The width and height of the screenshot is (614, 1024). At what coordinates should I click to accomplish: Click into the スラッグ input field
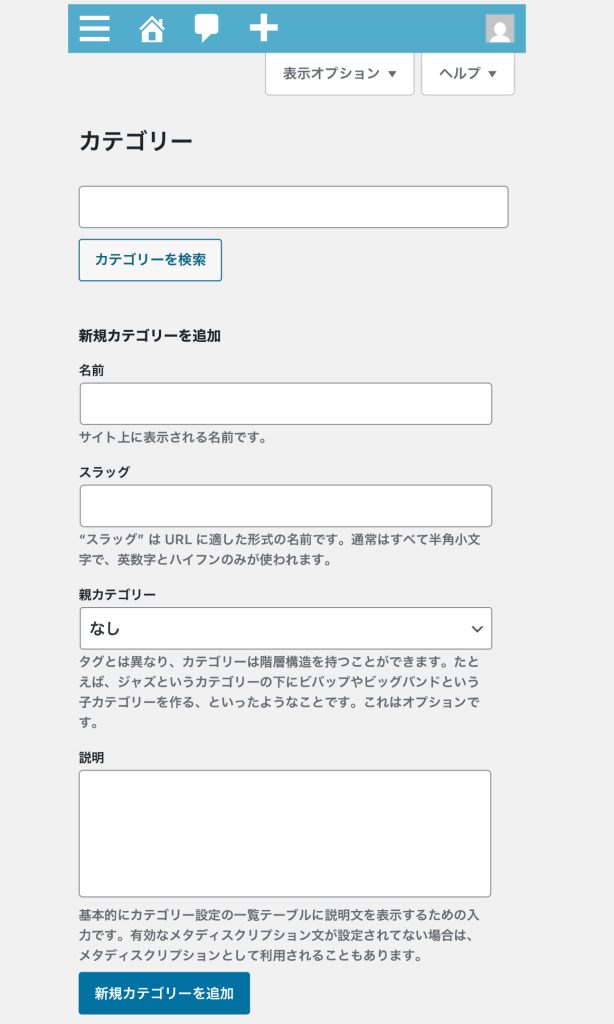[x=285, y=506]
